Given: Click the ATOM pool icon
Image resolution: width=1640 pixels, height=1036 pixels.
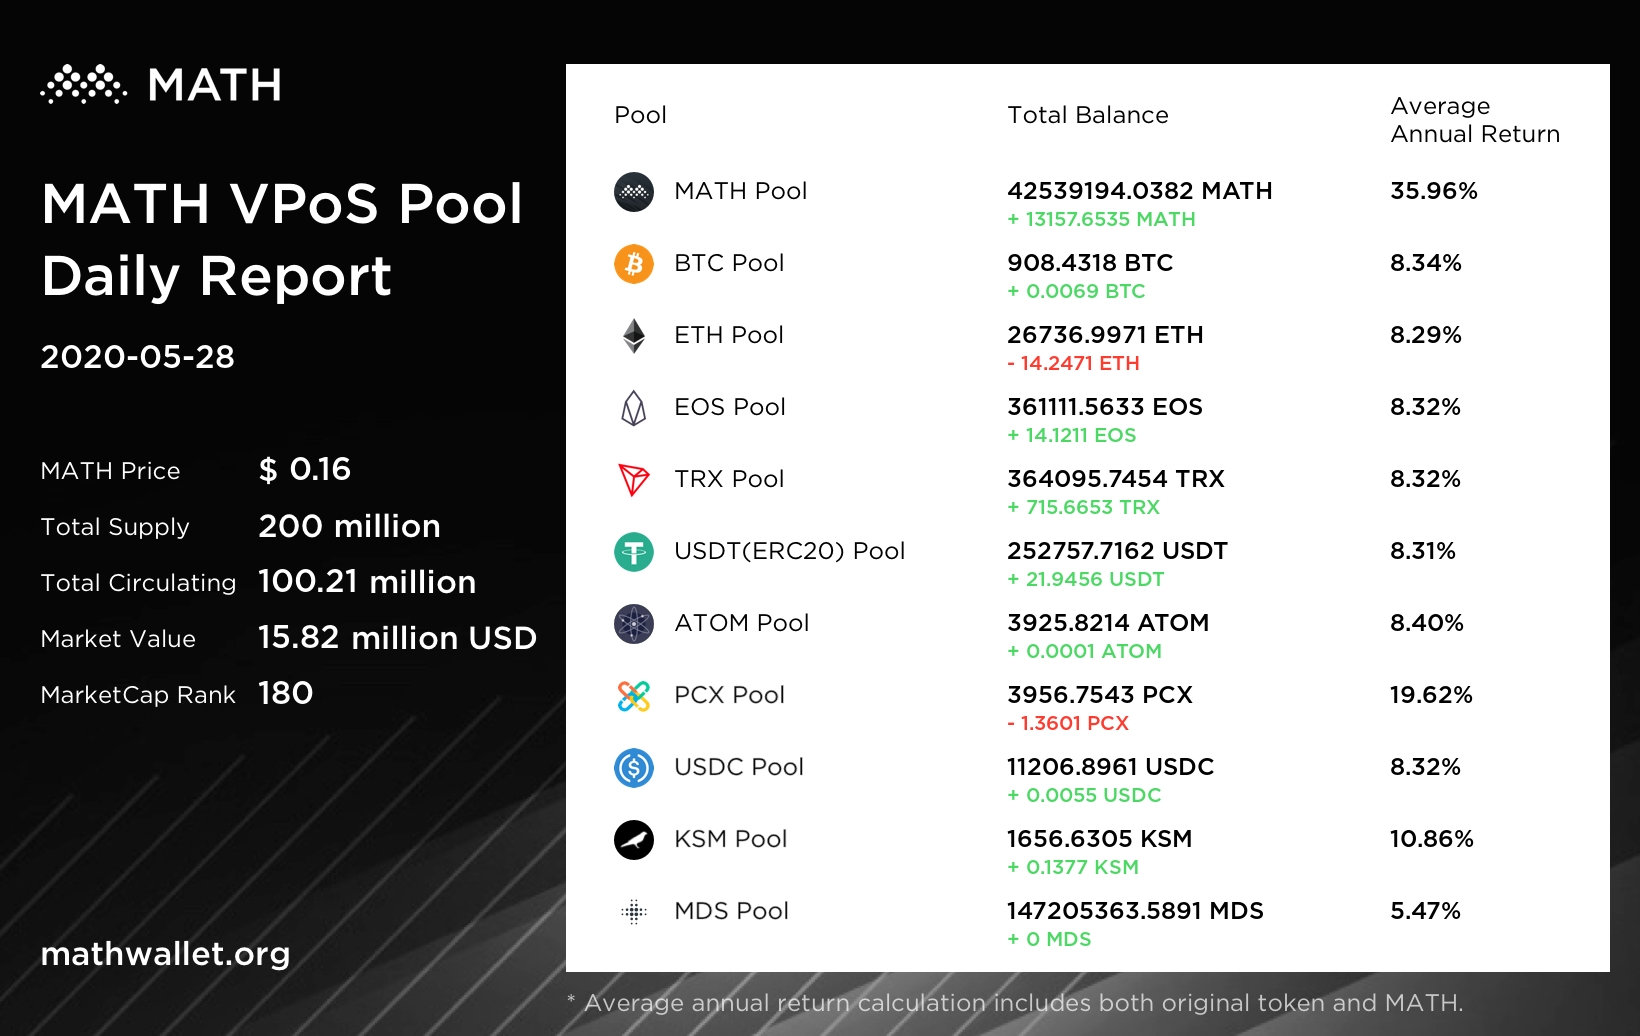Looking at the screenshot, I should [634, 624].
